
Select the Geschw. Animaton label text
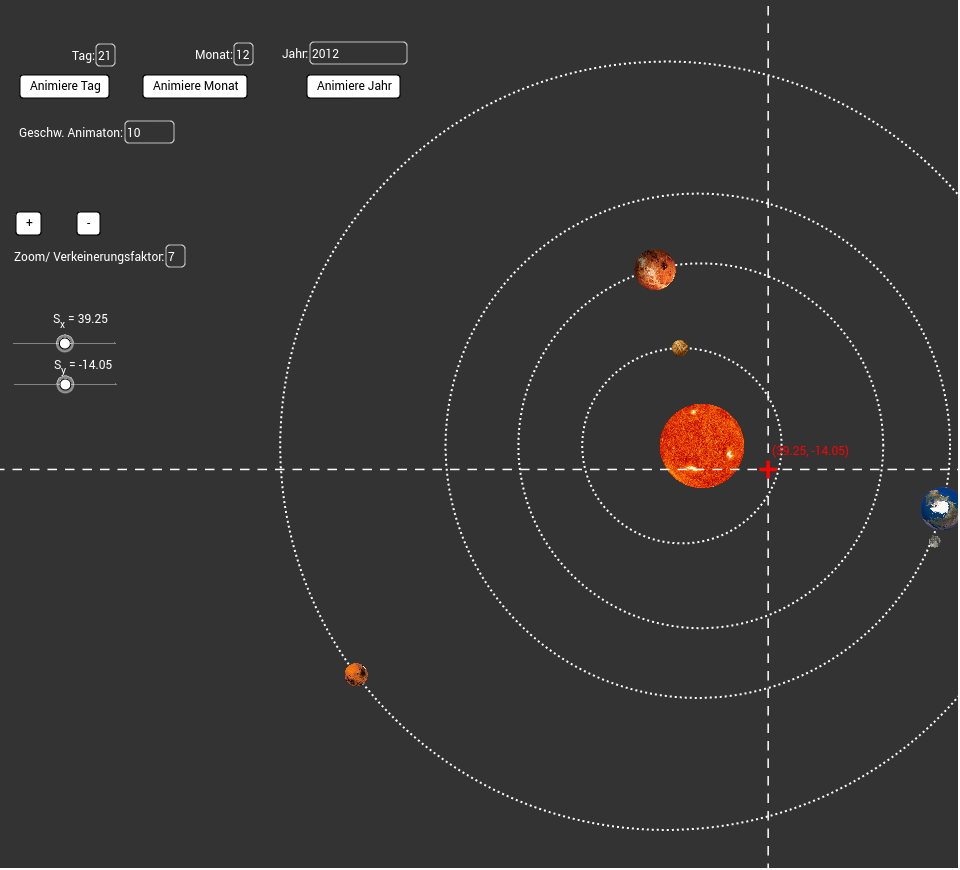click(70, 133)
